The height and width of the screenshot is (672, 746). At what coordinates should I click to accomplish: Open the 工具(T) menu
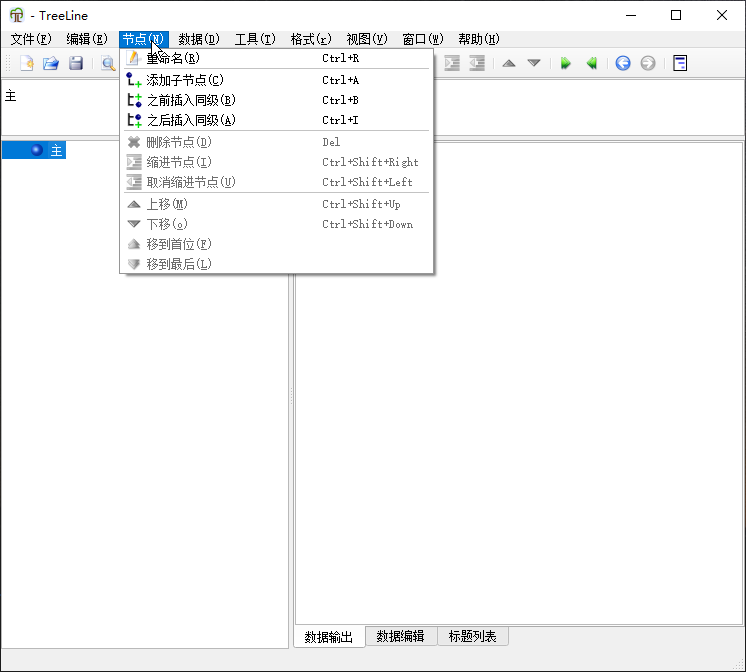click(255, 39)
